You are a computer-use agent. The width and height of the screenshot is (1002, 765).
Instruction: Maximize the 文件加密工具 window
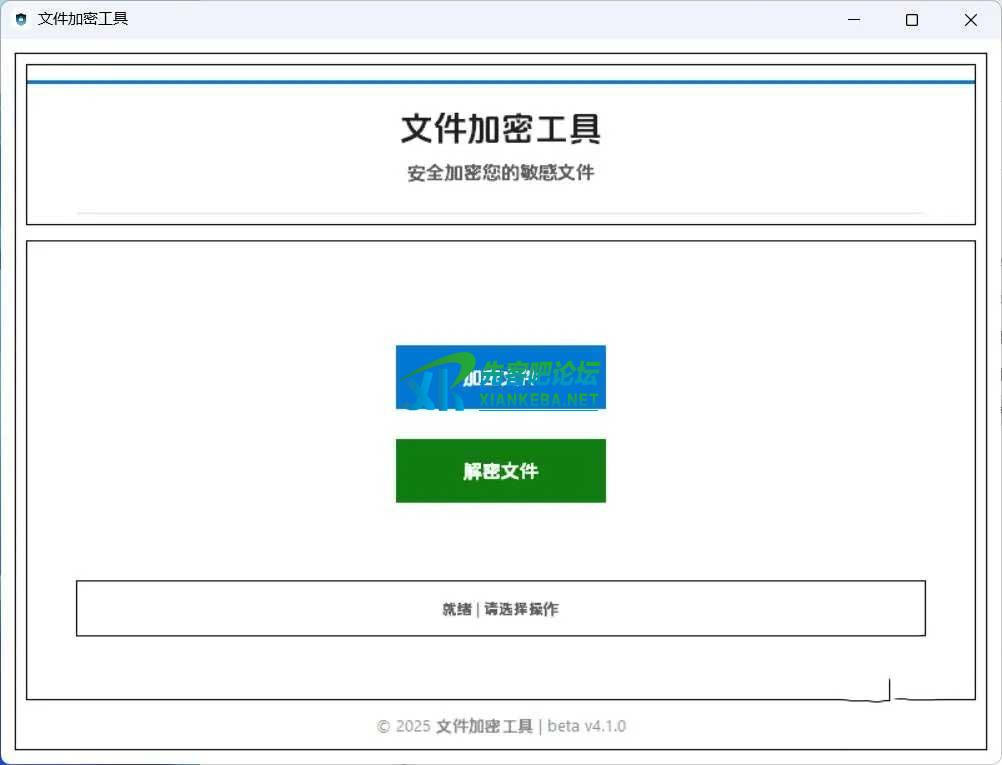pyautogui.click(x=911, y=19)
